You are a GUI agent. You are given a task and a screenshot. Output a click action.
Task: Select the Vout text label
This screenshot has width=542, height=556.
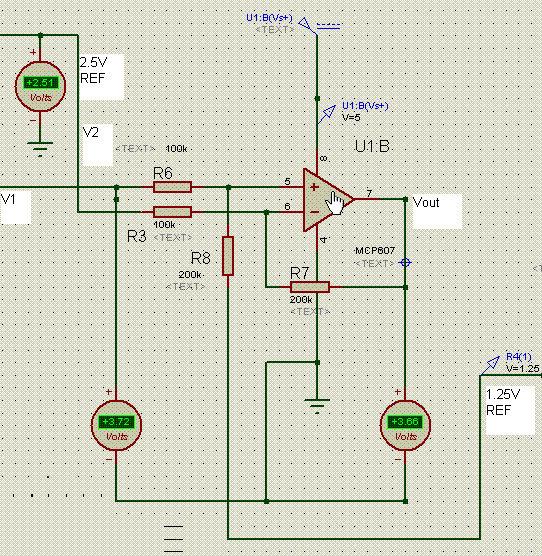(x=426, y=202)
